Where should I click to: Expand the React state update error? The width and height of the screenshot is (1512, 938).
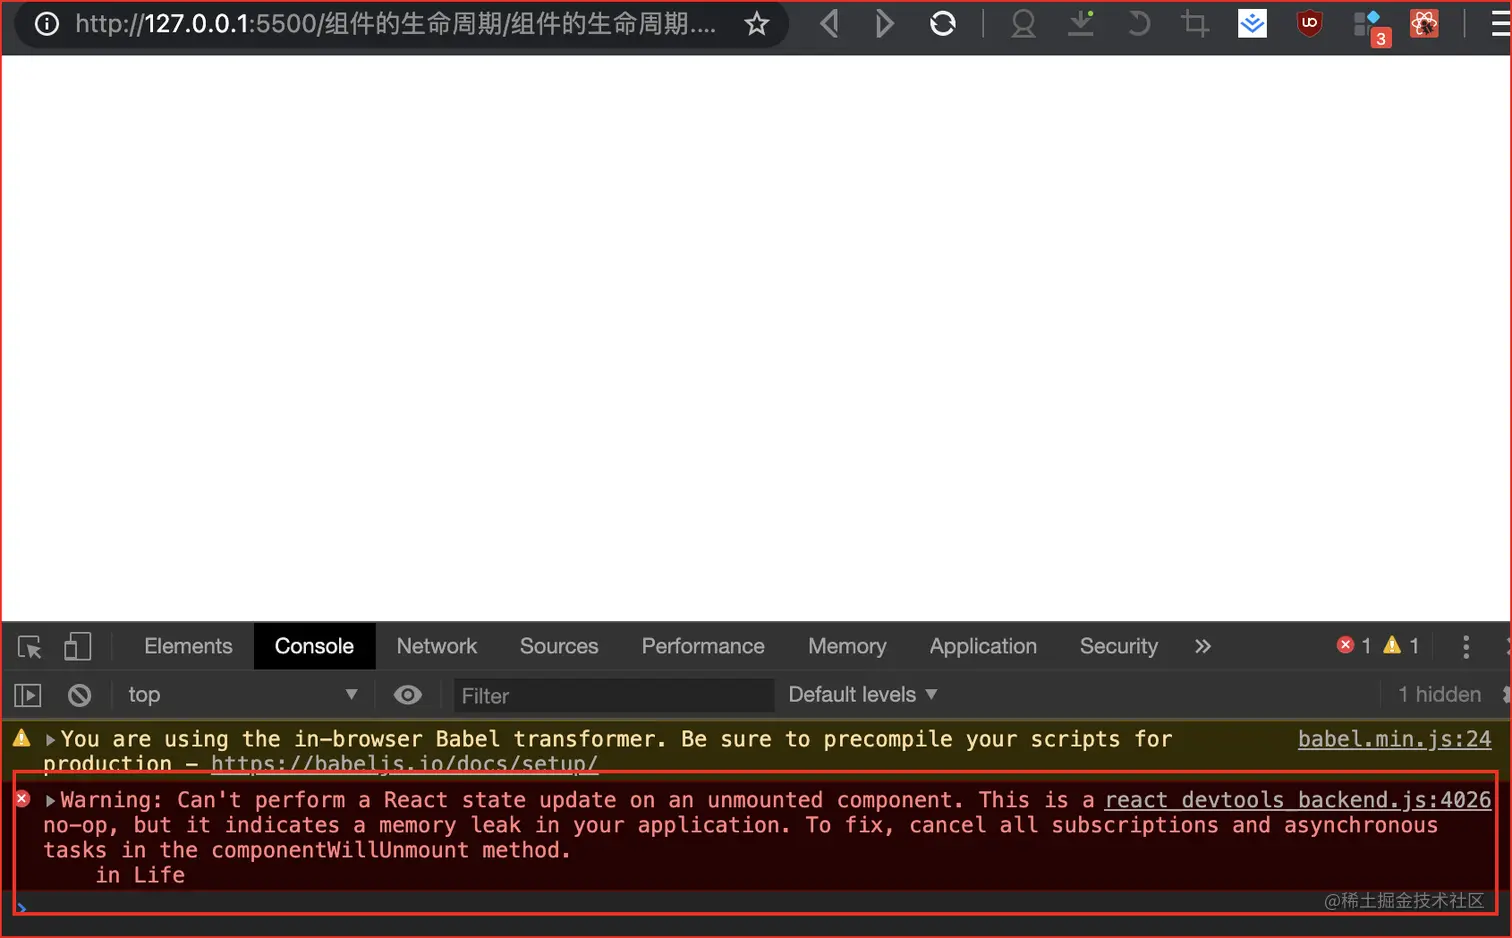click(x=50, y=801)
